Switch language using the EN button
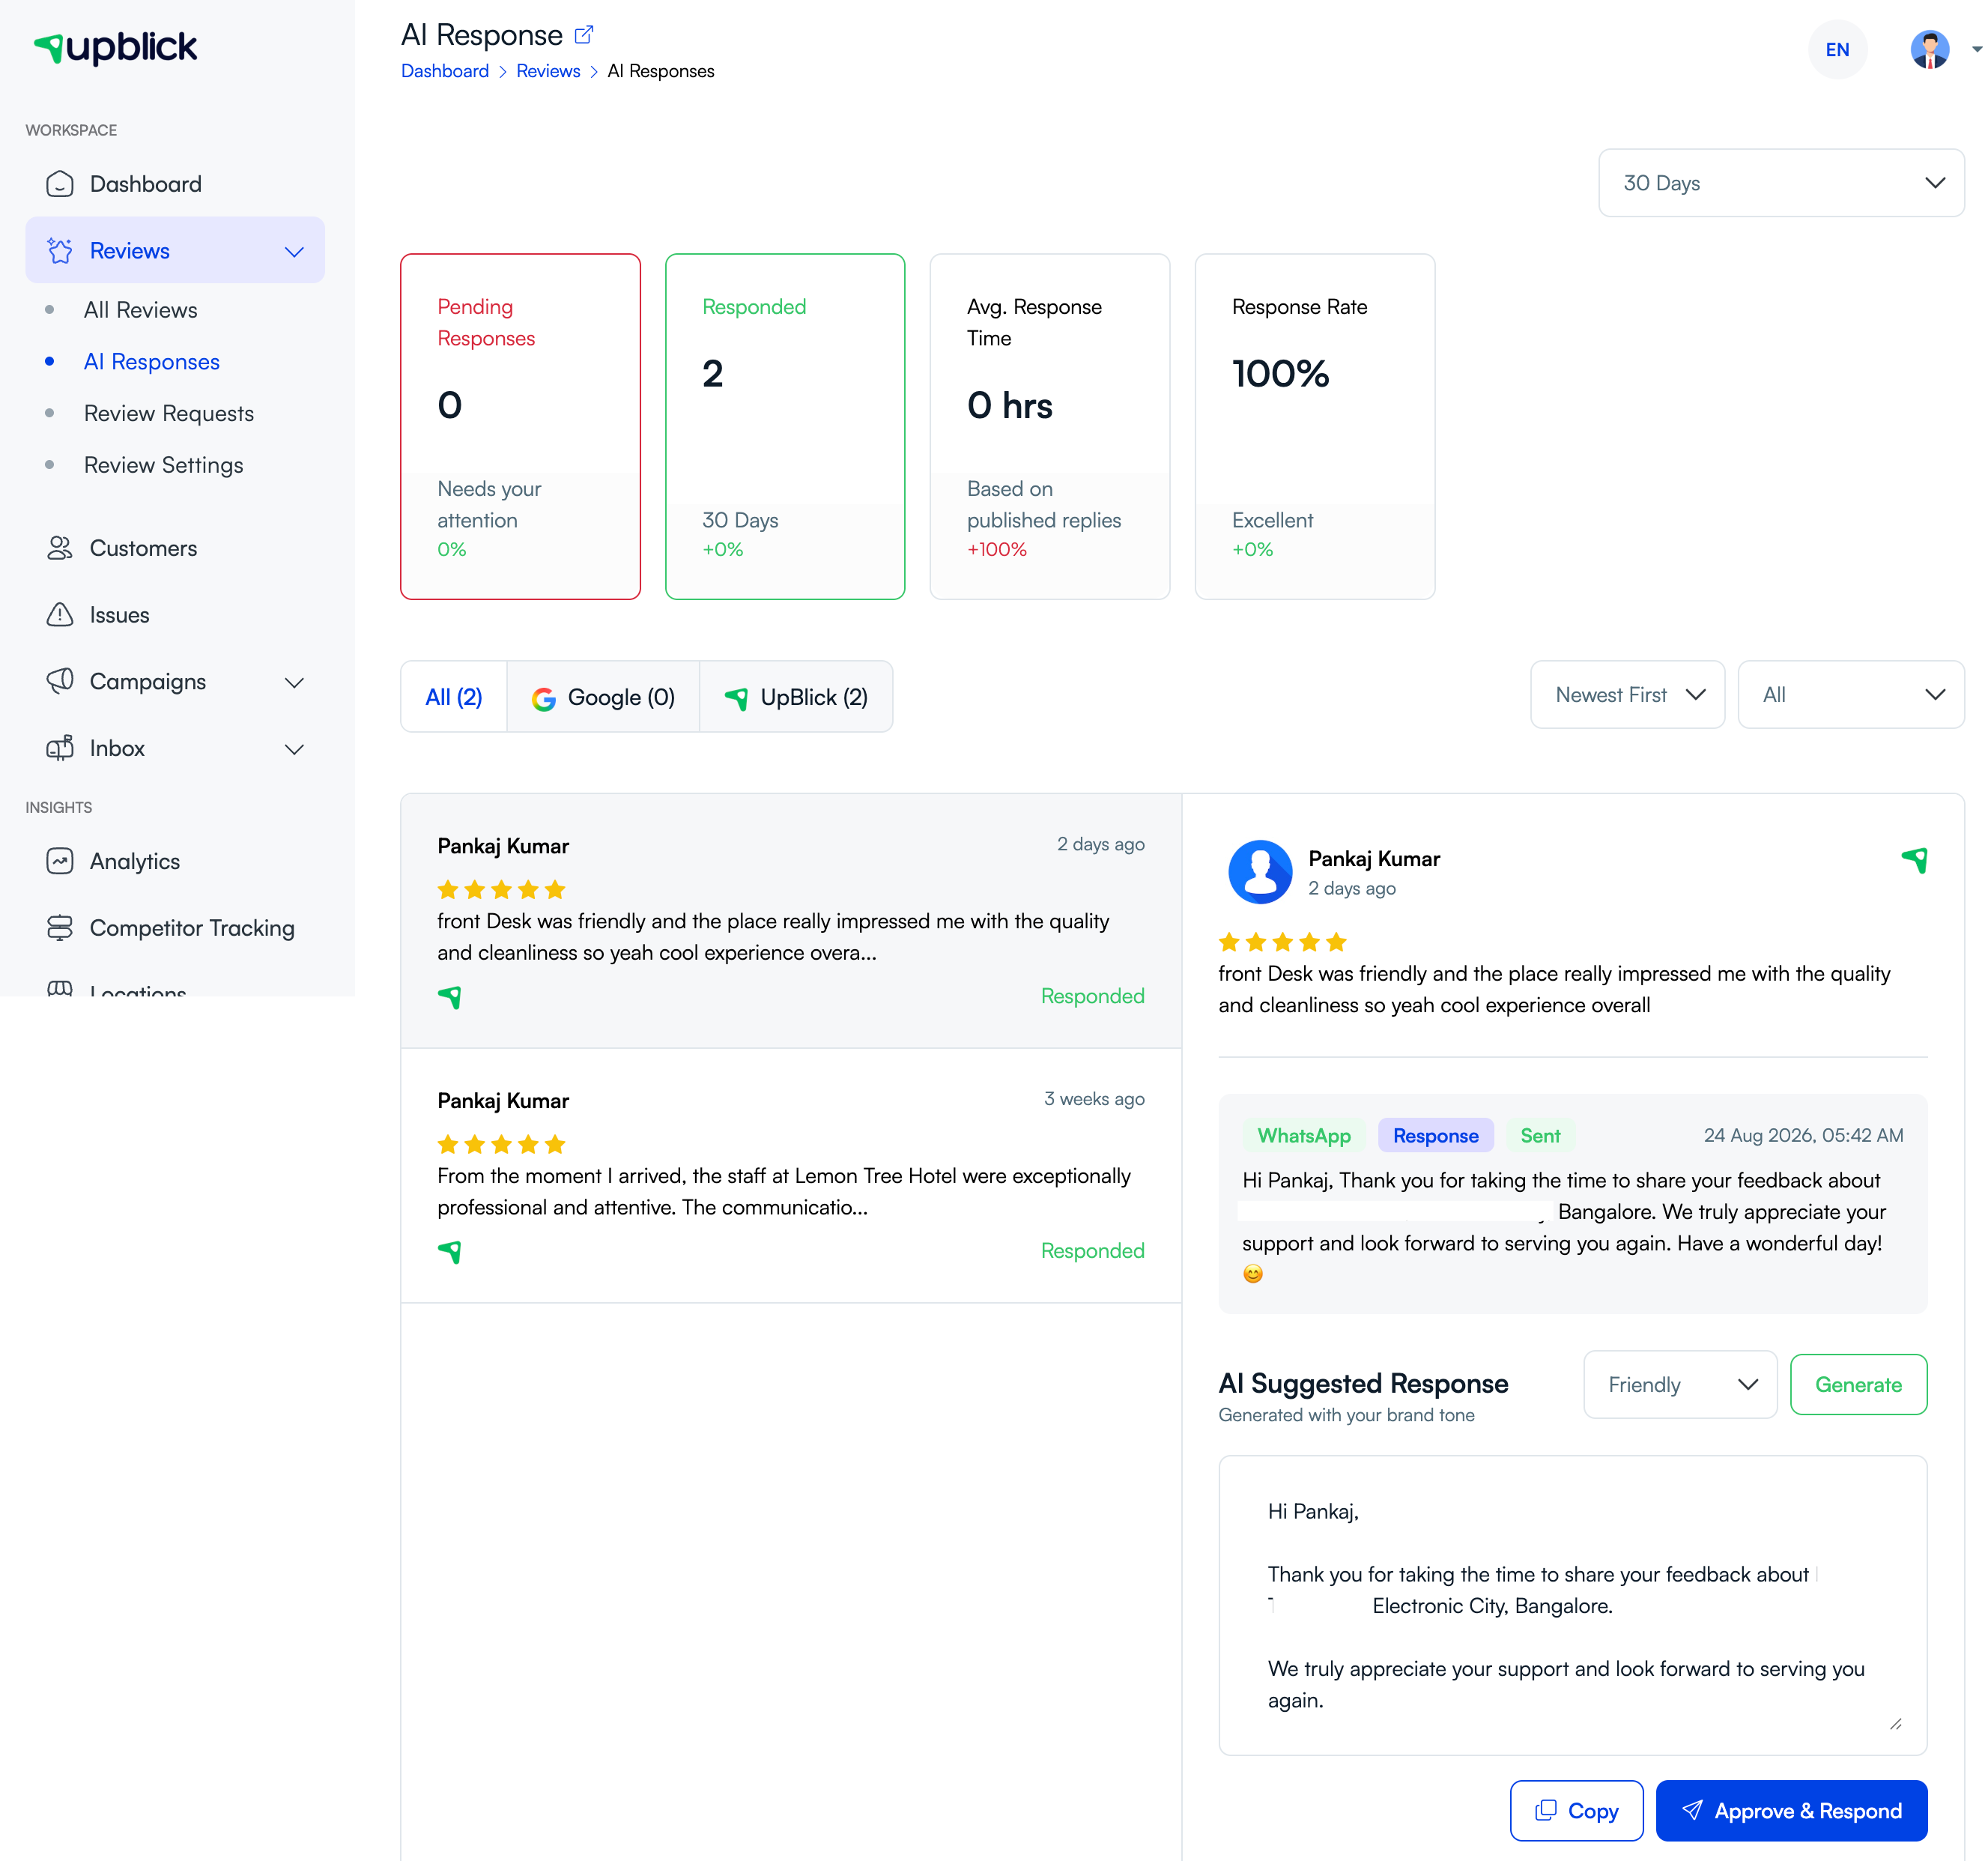This screenshot has width=1988, height=1861. click(x=1837, y=49)
